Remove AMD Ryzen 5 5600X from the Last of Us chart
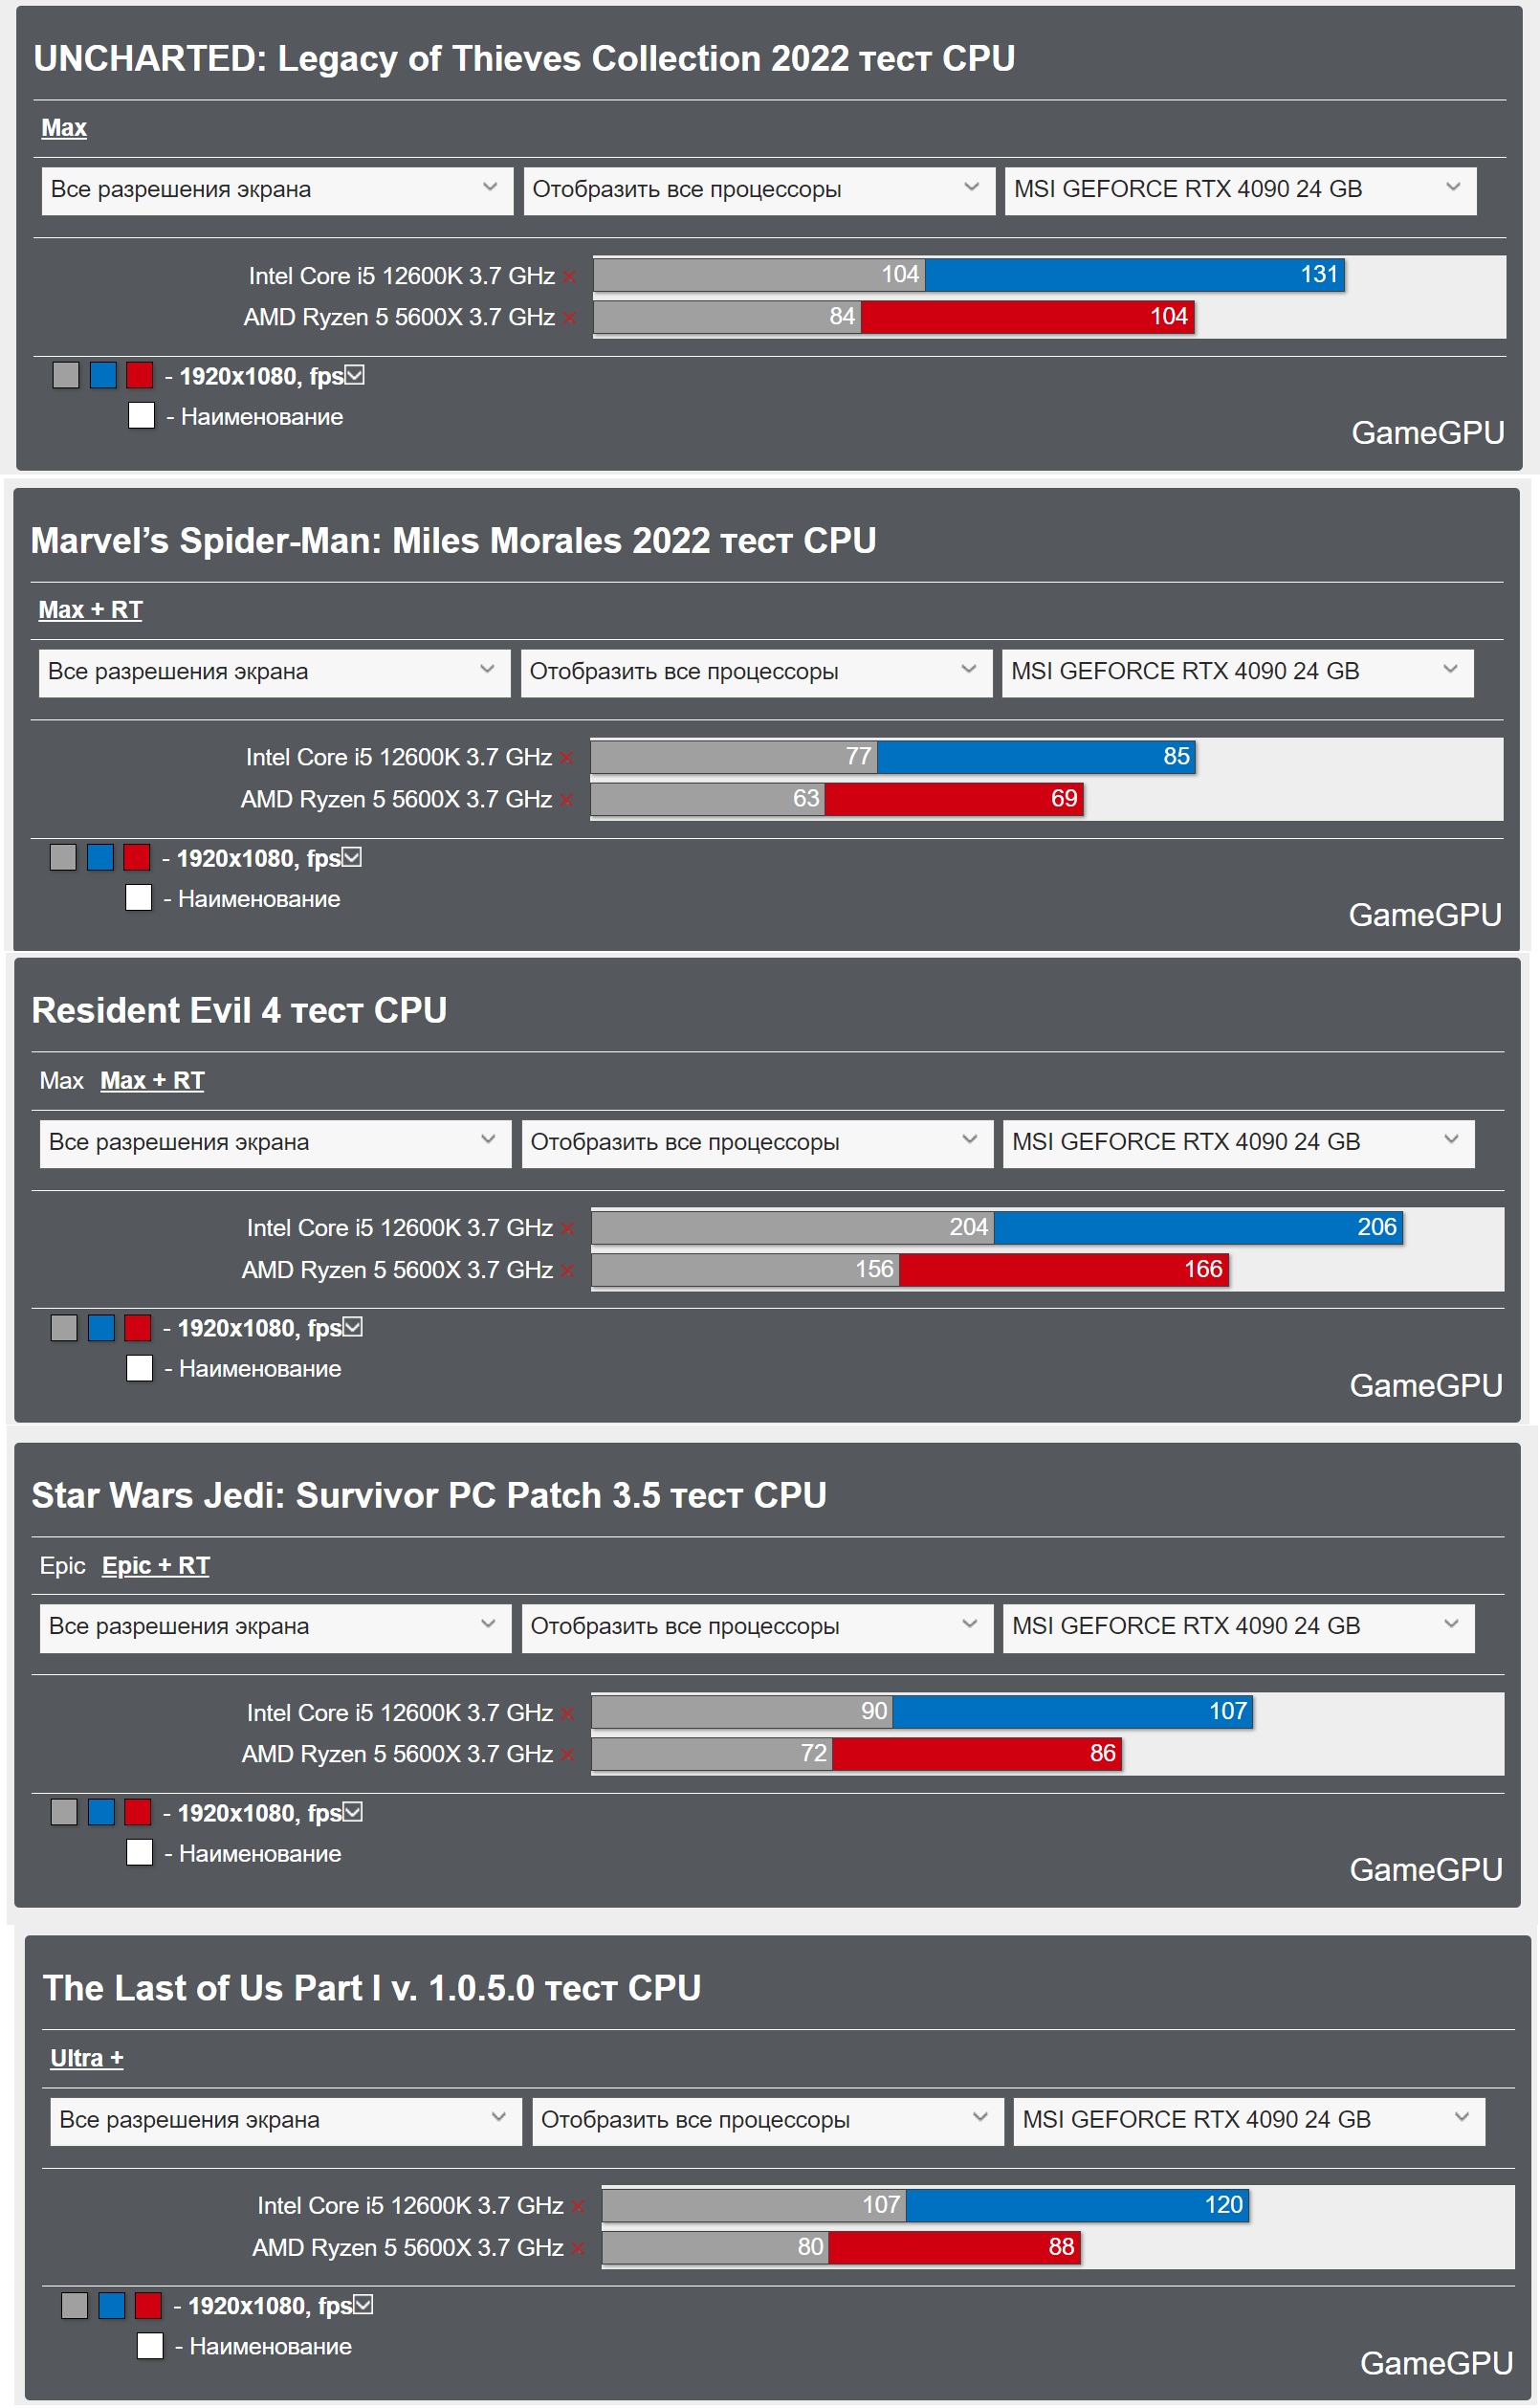 click(x=578, y=2249)
